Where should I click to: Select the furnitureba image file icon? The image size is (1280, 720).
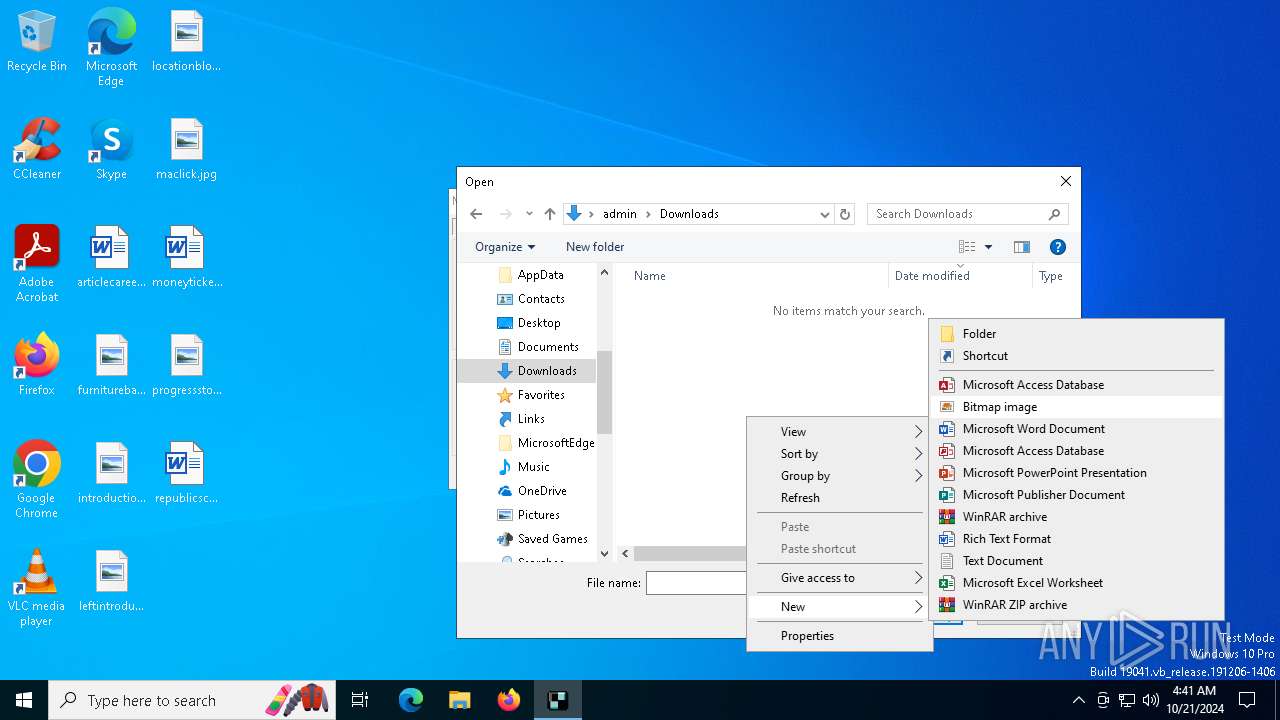[111, 365]
